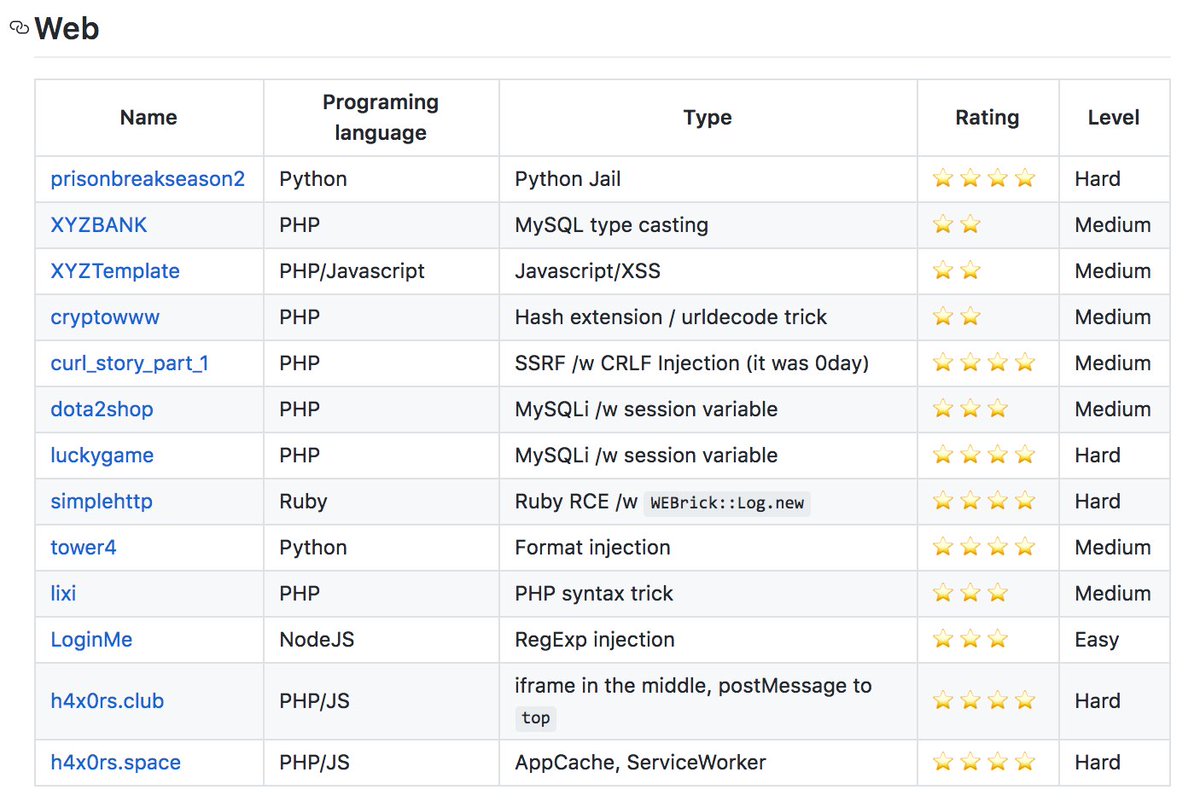Open the XYZTemplate link
This screenshot has height=807, width=1200.
coord(115,271)
